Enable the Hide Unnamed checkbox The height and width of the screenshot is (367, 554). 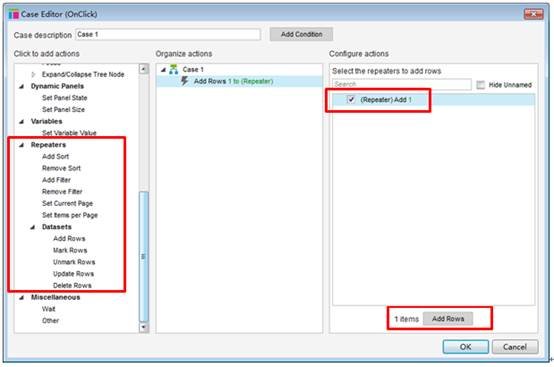pyautogui.click(x=480, y=85)
